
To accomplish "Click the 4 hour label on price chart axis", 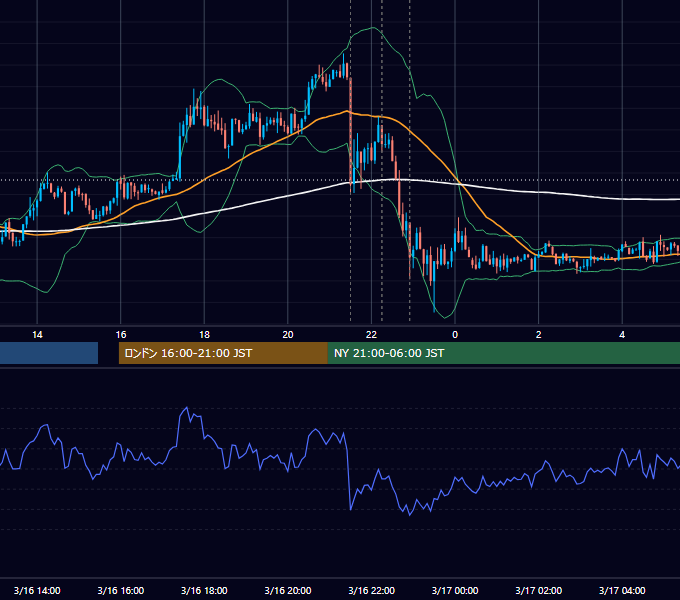I will click(x=622, y=335).
